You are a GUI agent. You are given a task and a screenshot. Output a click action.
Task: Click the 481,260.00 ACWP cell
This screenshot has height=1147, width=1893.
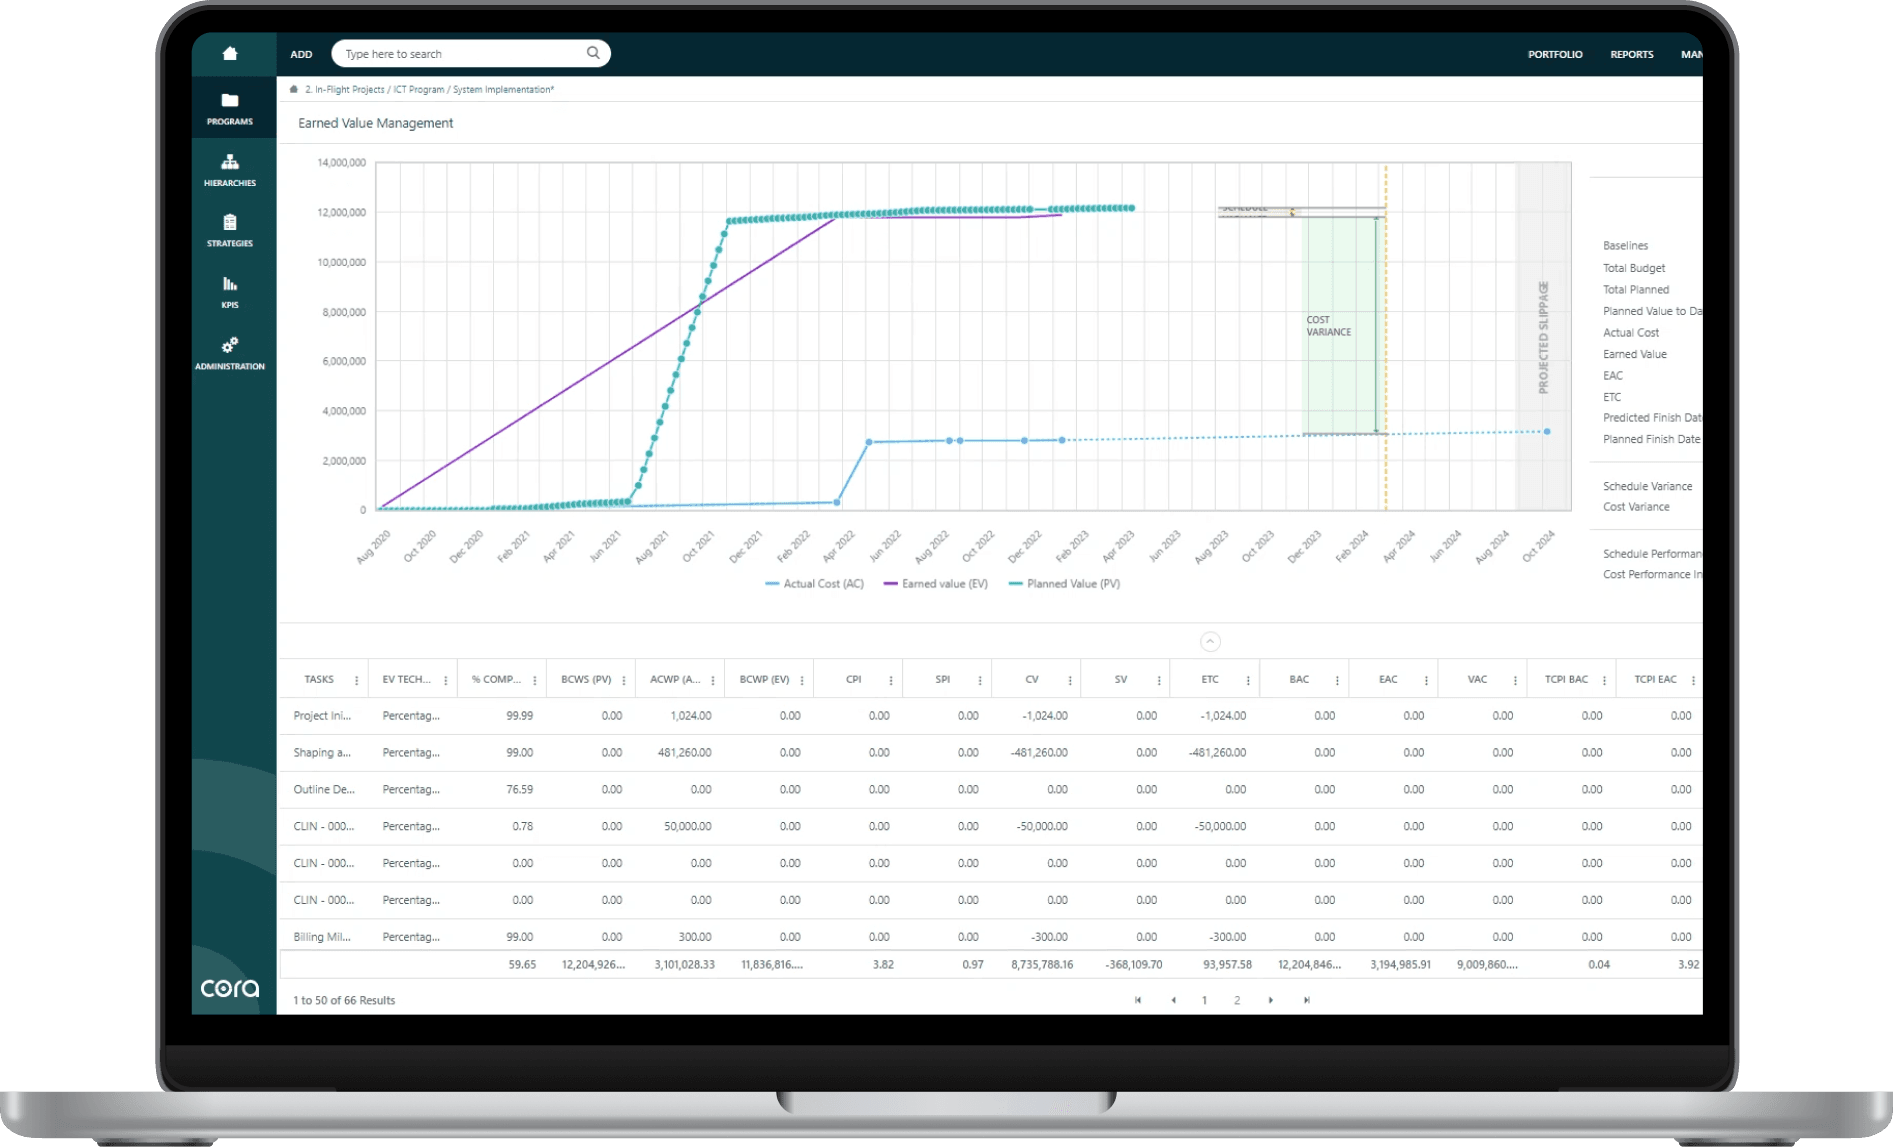[684, 752]
